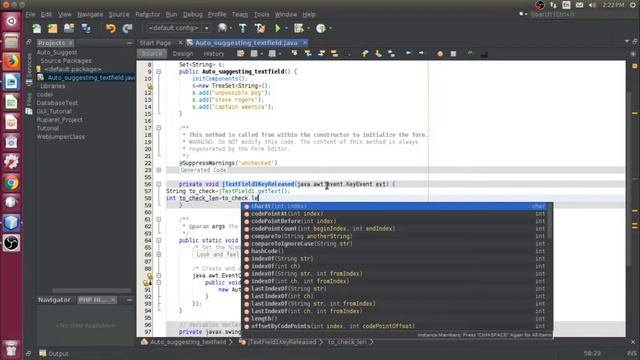Screen dimensions: 640x360
Task: Click the New File toolbar icon
Action: pos(37,28)
